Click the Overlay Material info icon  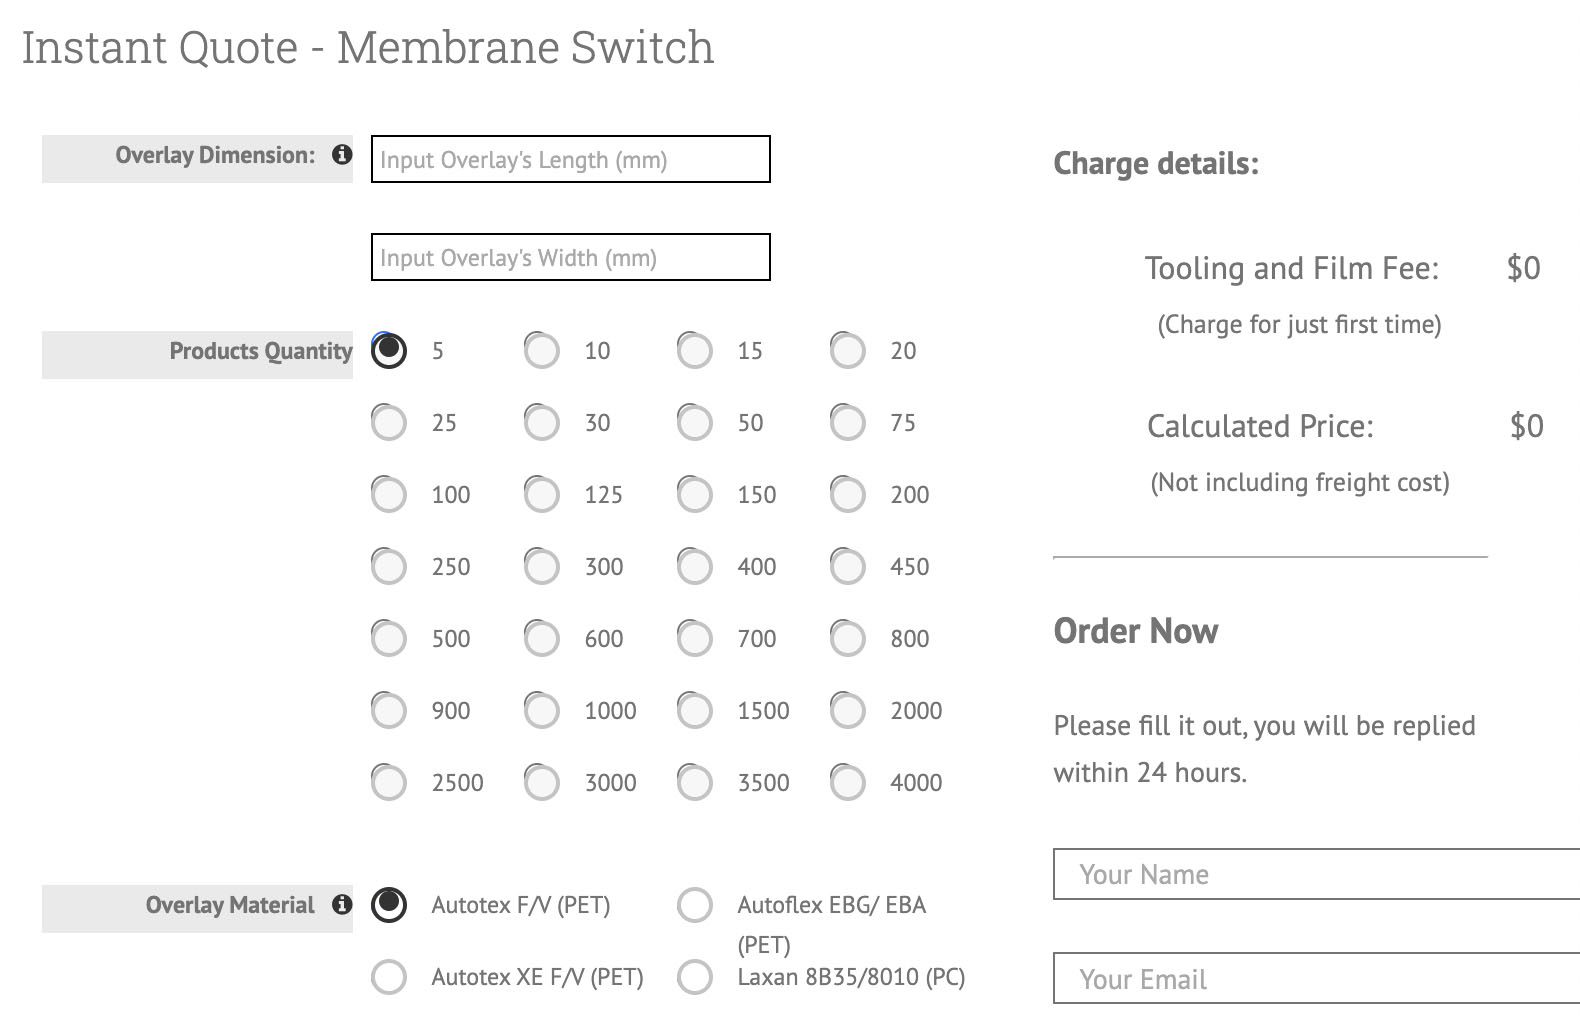(342, 905)
